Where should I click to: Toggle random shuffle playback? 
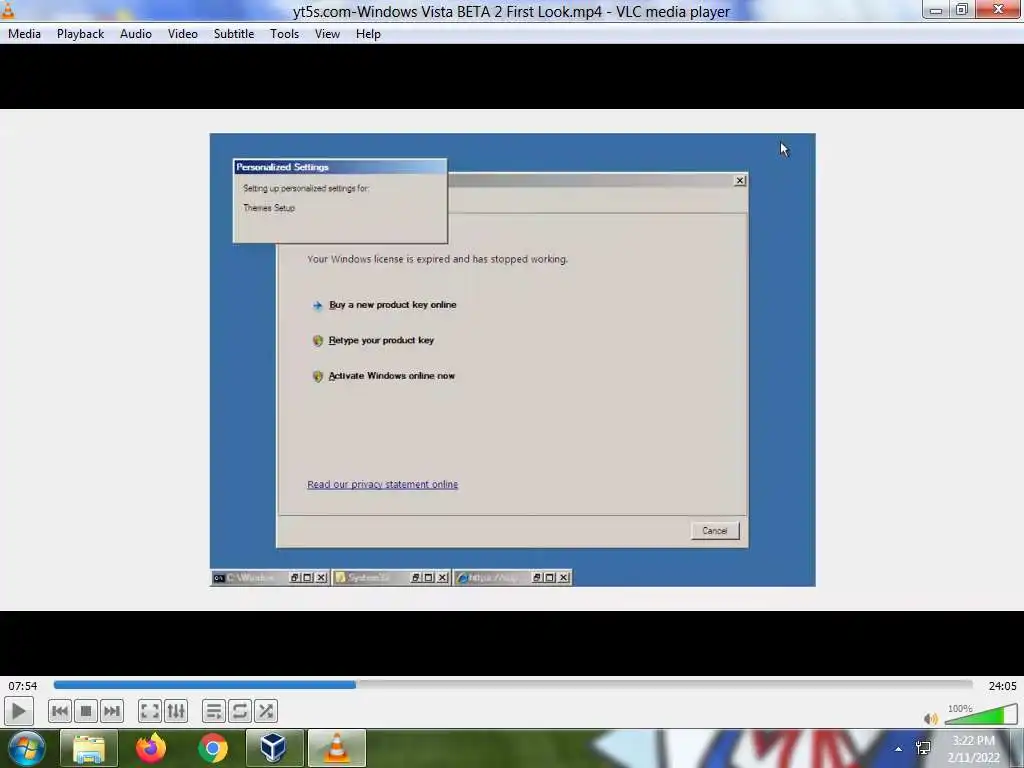266,711
